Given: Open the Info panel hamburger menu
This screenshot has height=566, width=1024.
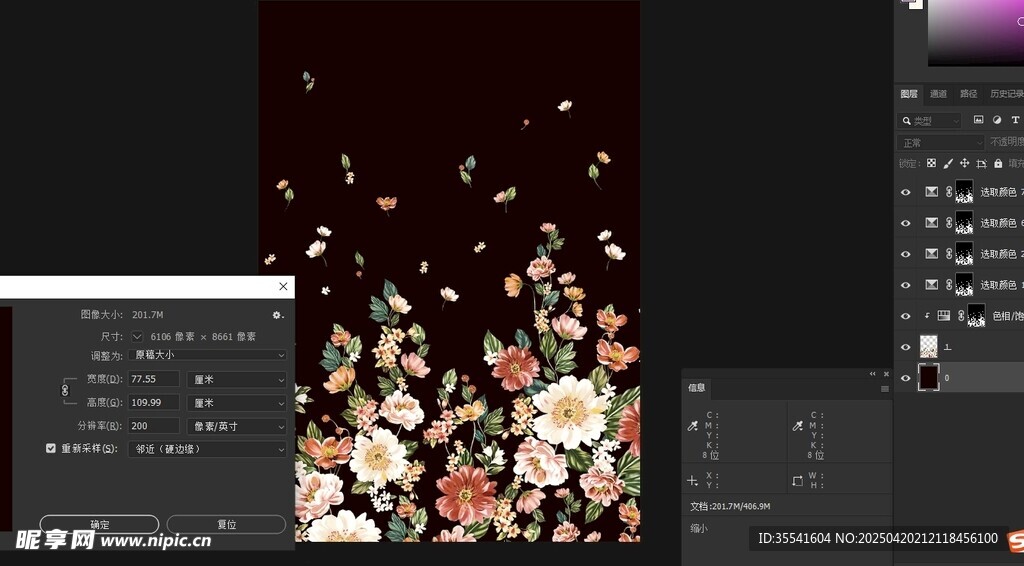Looking at the screenshot, I should point(885,388).
